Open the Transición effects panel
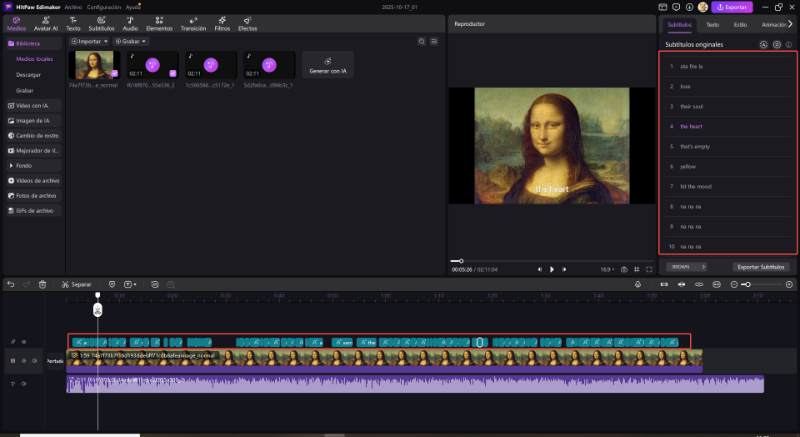This screenshot has width=800, height=437. pos(193,23)
